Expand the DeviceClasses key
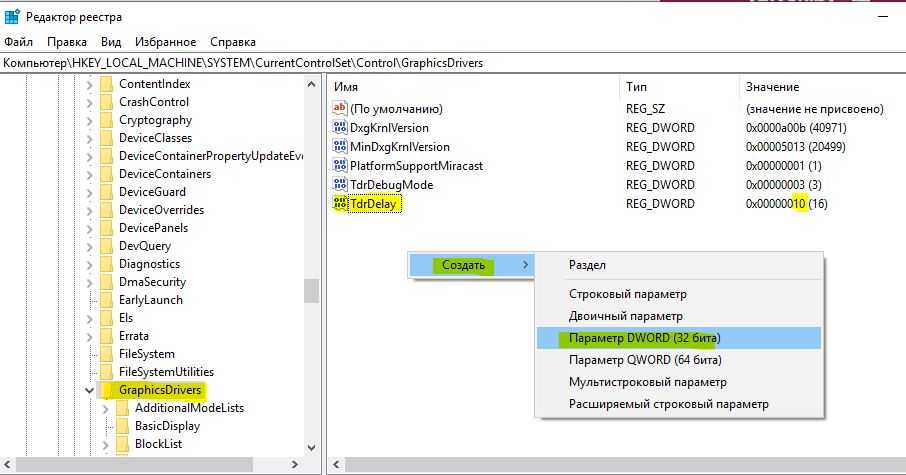The height and width of the screenshot is (475, 906). tap(90, 138)
